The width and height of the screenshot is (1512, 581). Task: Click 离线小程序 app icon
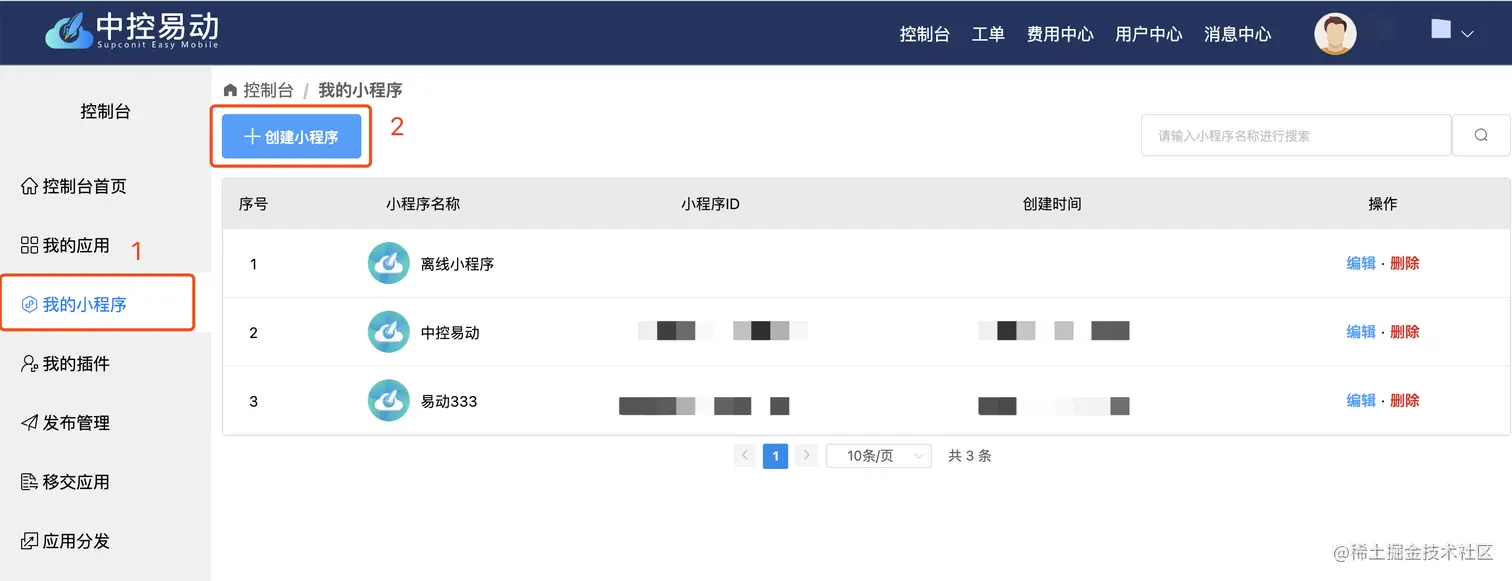pyautogui.click(x=388, y=264)
